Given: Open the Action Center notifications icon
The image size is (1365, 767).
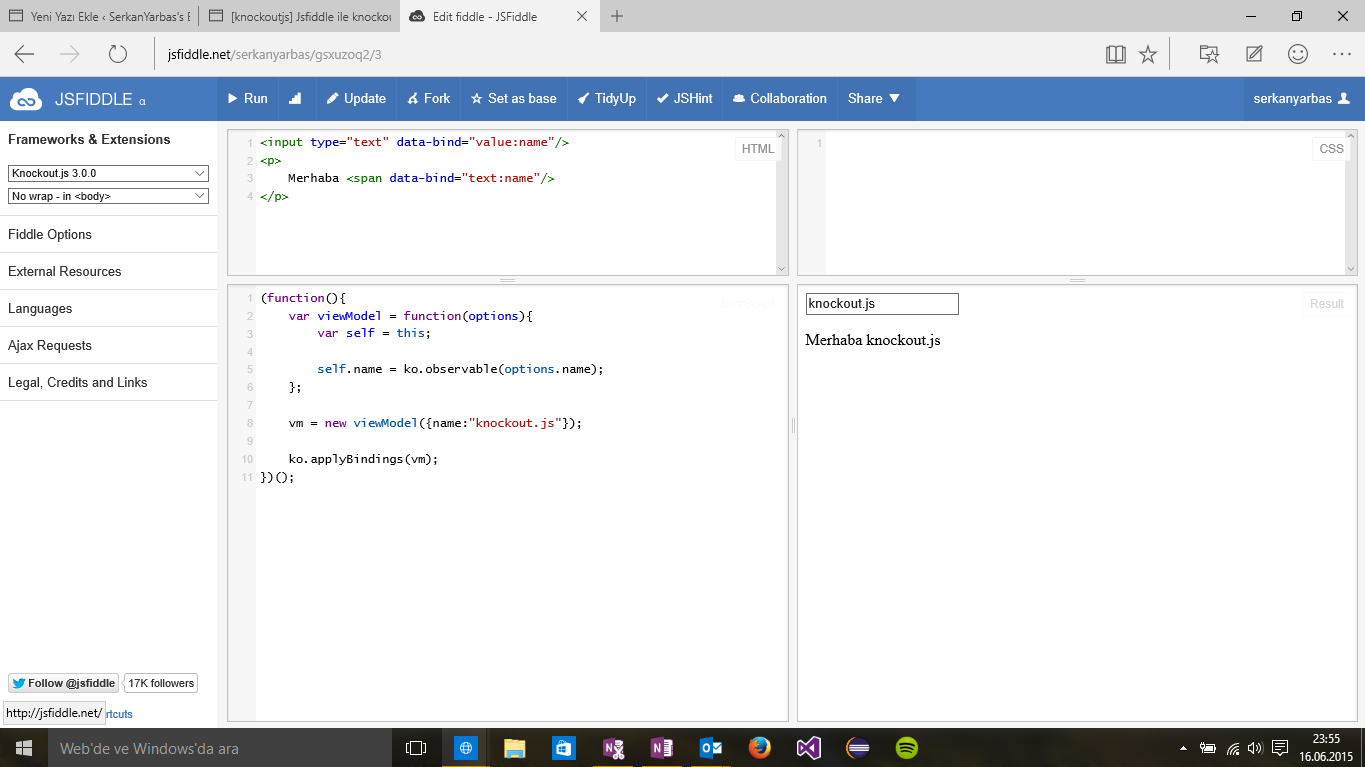Looking at the screenshot, I should (x=1279, y=747).
